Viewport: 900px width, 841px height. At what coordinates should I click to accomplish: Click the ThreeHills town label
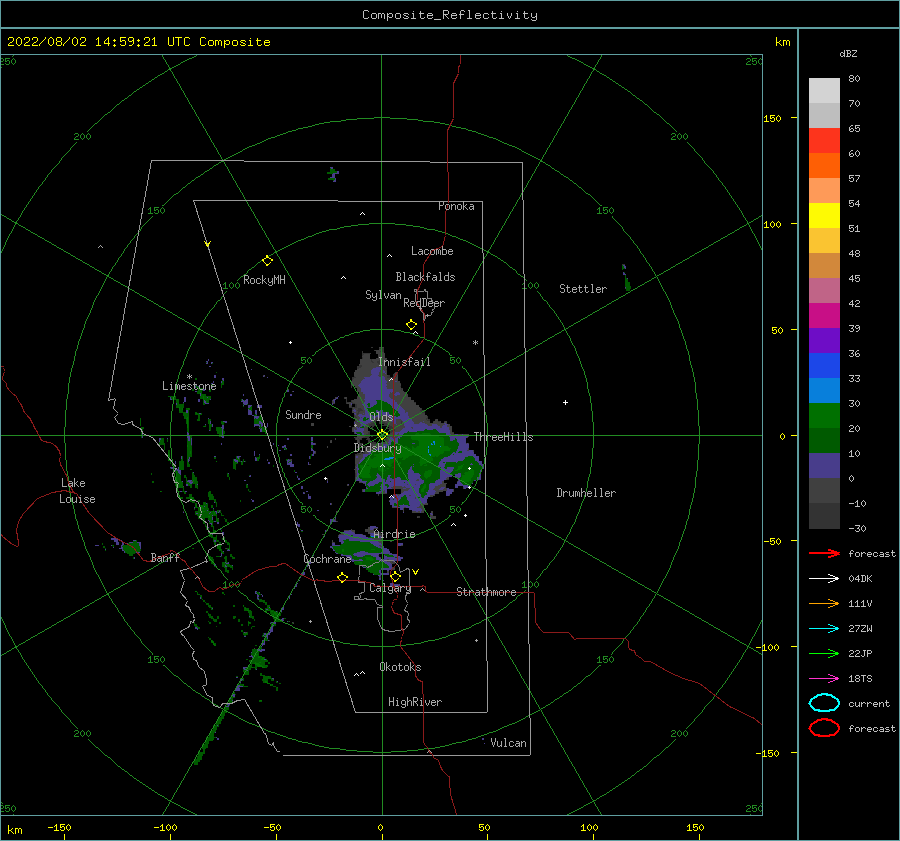(503, 437)
